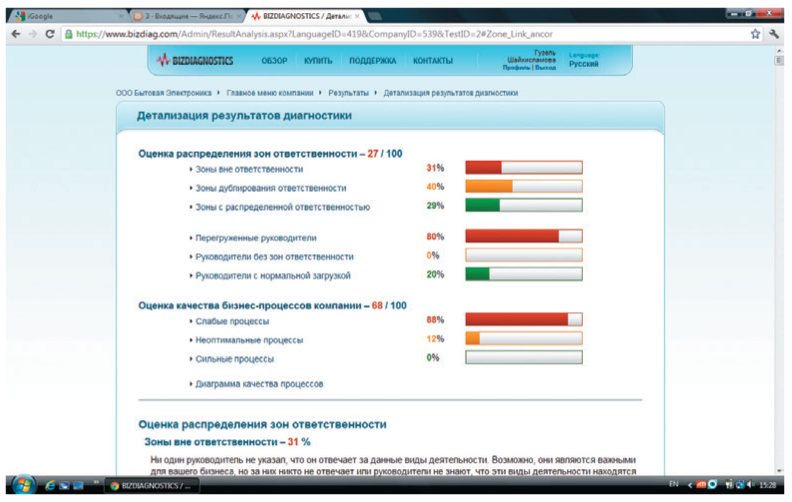Close the BIZDIAGNOSTICS browser tab
The width and height of the screenshot is (792, 502).
358,17
